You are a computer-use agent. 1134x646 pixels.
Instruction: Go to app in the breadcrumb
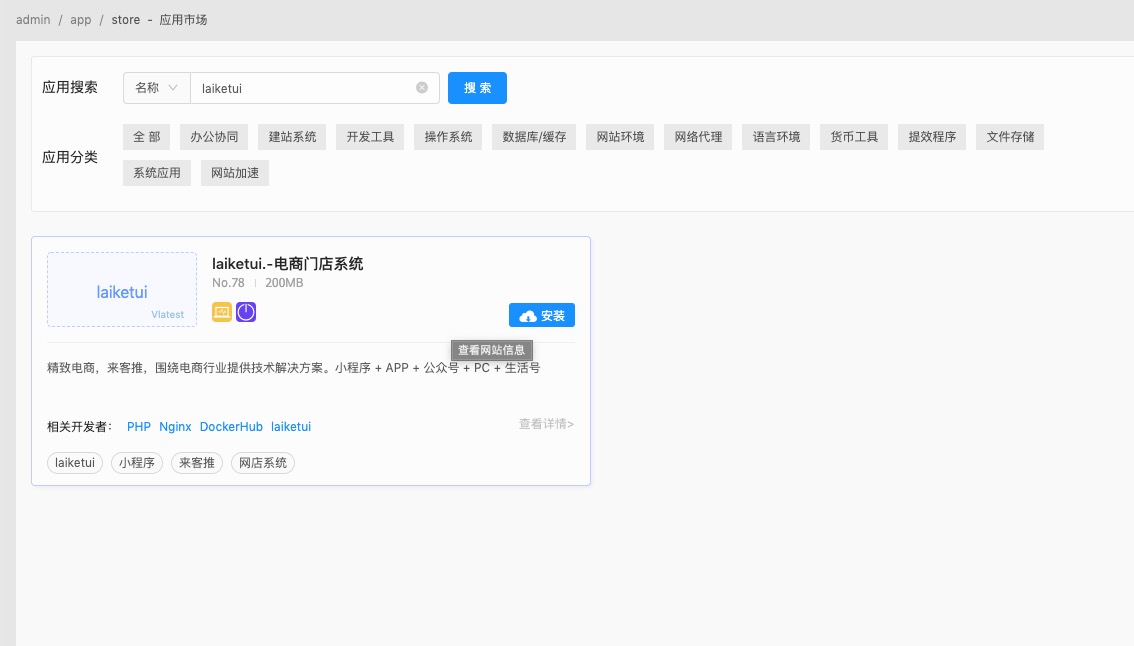click(x=81, y=20)
